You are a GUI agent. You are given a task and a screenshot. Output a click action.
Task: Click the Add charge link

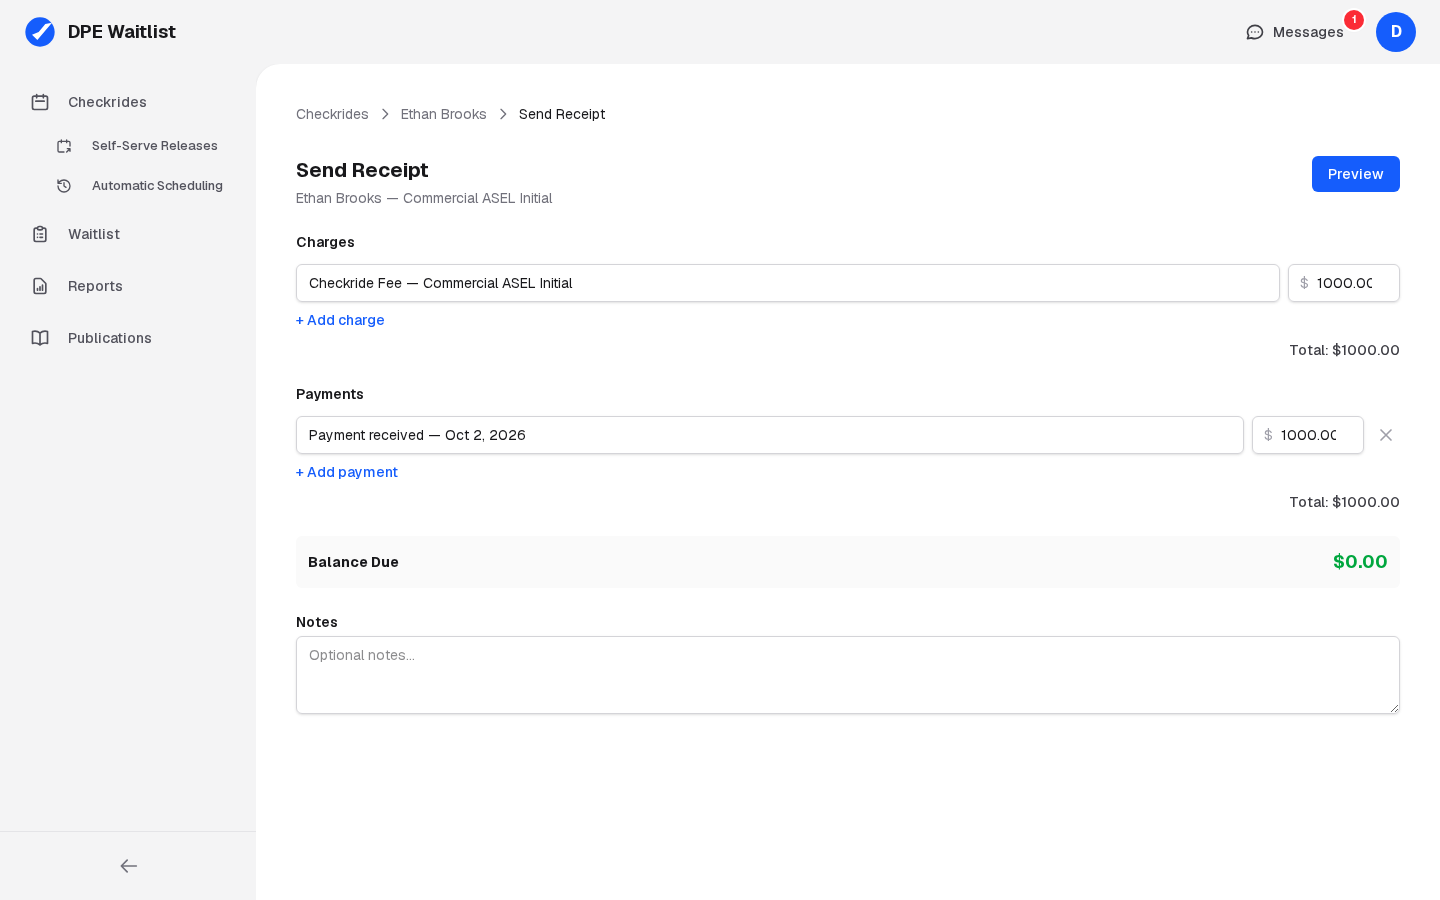340,320
